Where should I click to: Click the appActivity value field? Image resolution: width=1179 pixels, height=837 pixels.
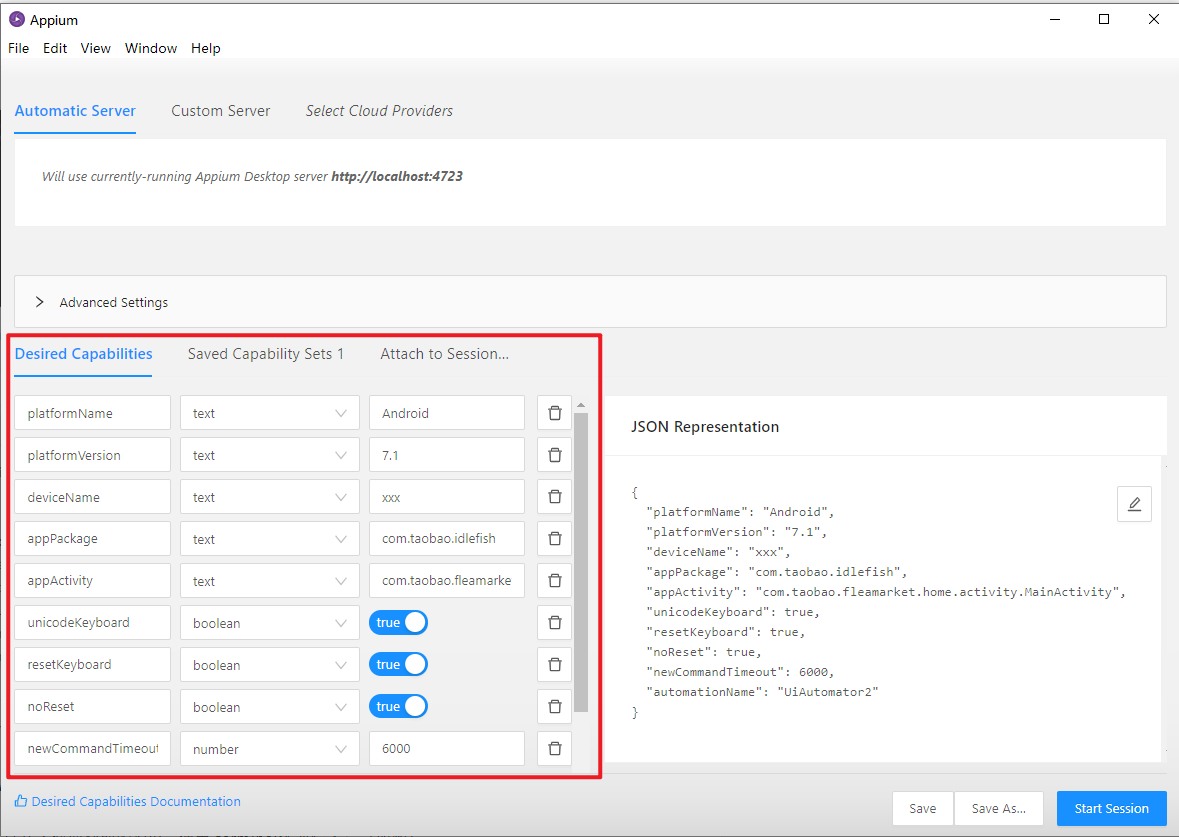coord(447,581)
